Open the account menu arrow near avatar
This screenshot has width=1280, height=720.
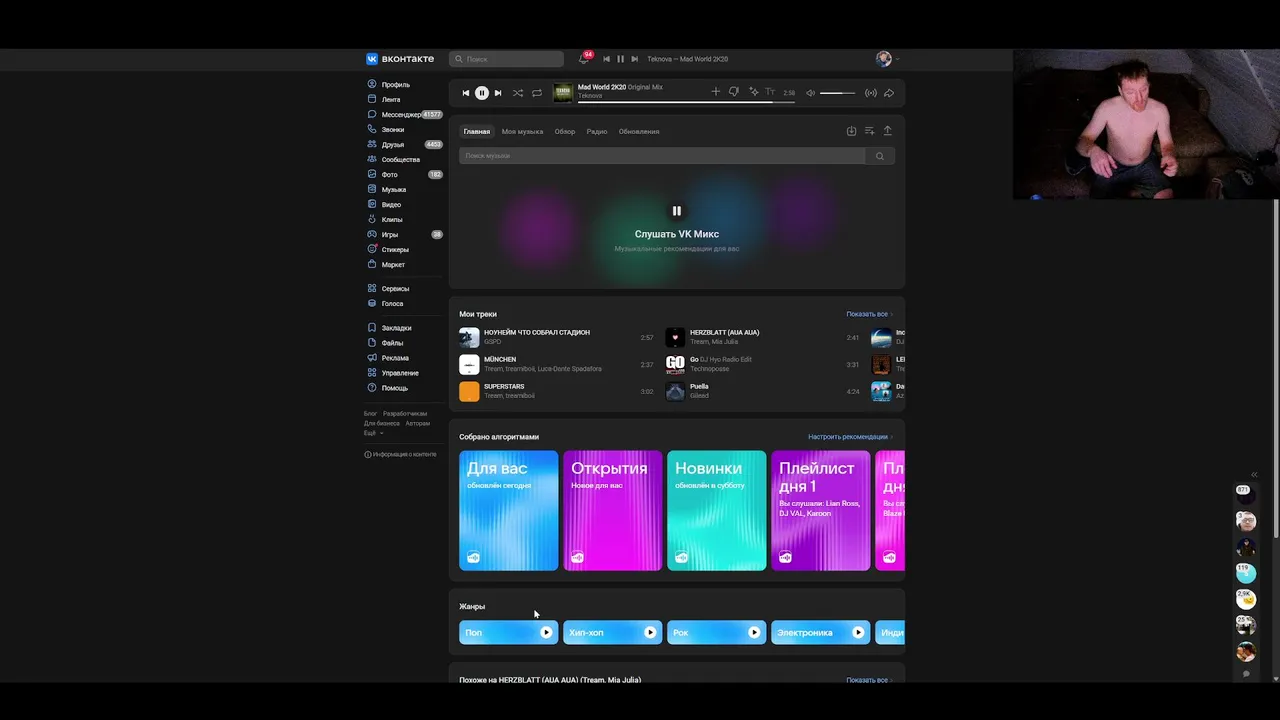click(896, 59)
